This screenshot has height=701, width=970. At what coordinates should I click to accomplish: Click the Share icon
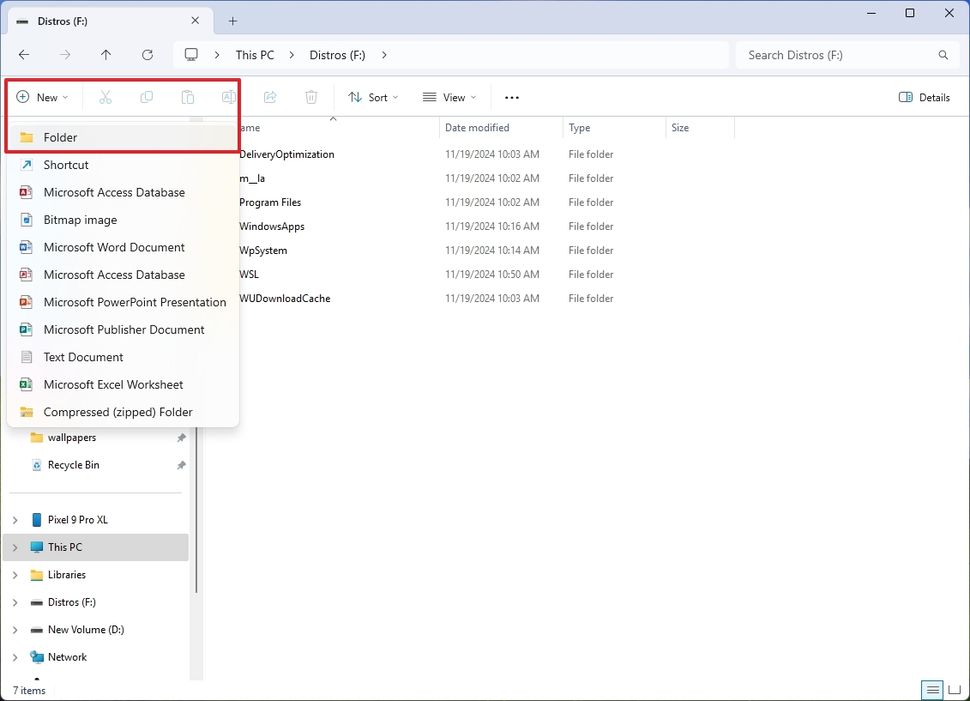[269, 97]
